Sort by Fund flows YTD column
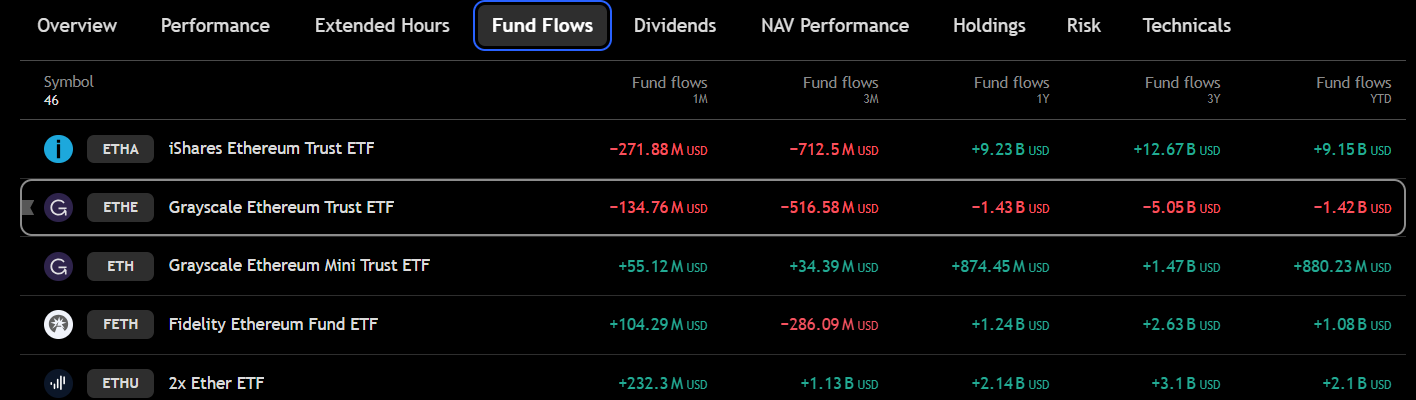 [x=1353, y=83]
